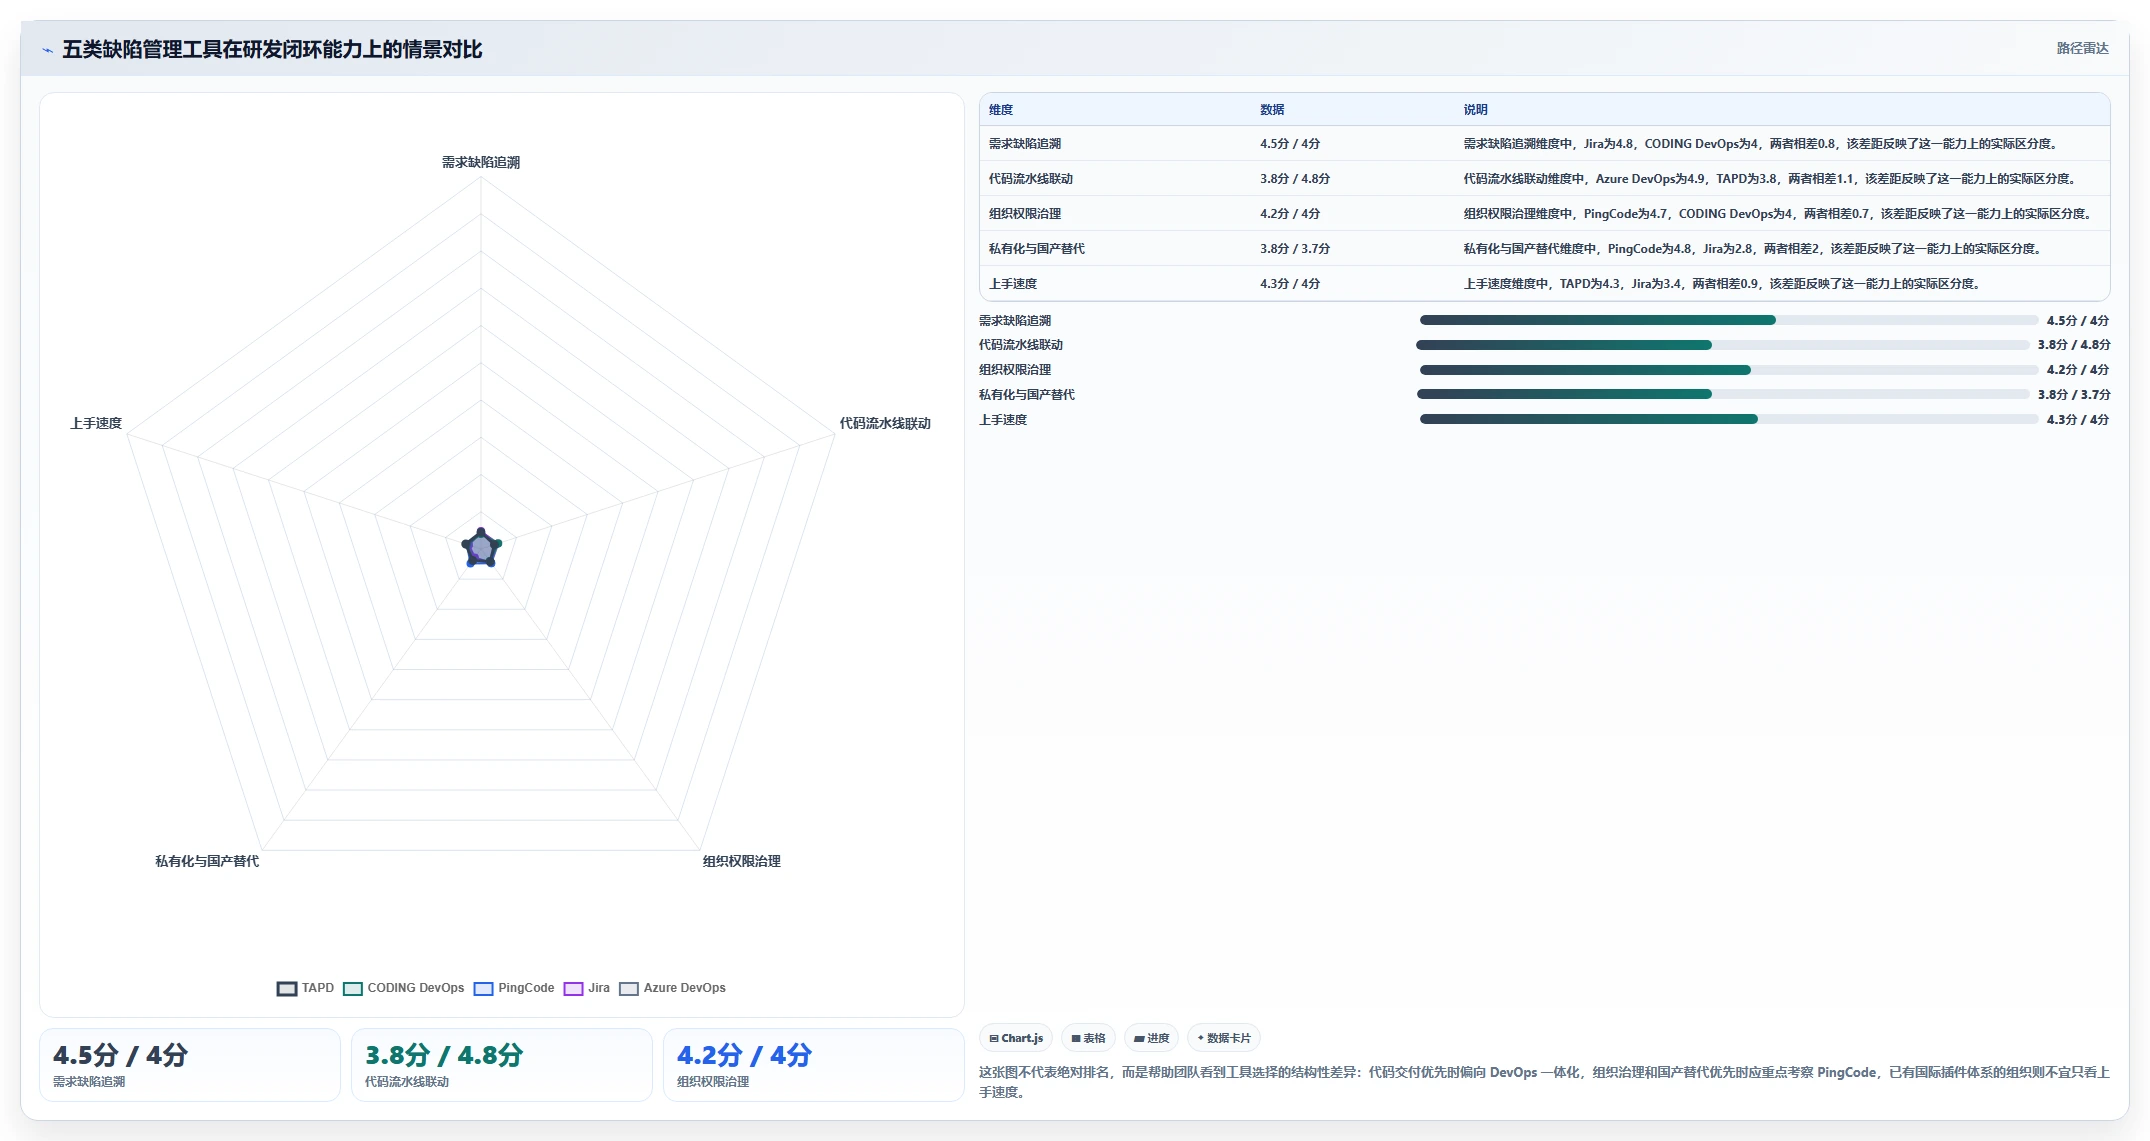
Task: Click the 路径雷达 label in header
Action: point(2082,48)
